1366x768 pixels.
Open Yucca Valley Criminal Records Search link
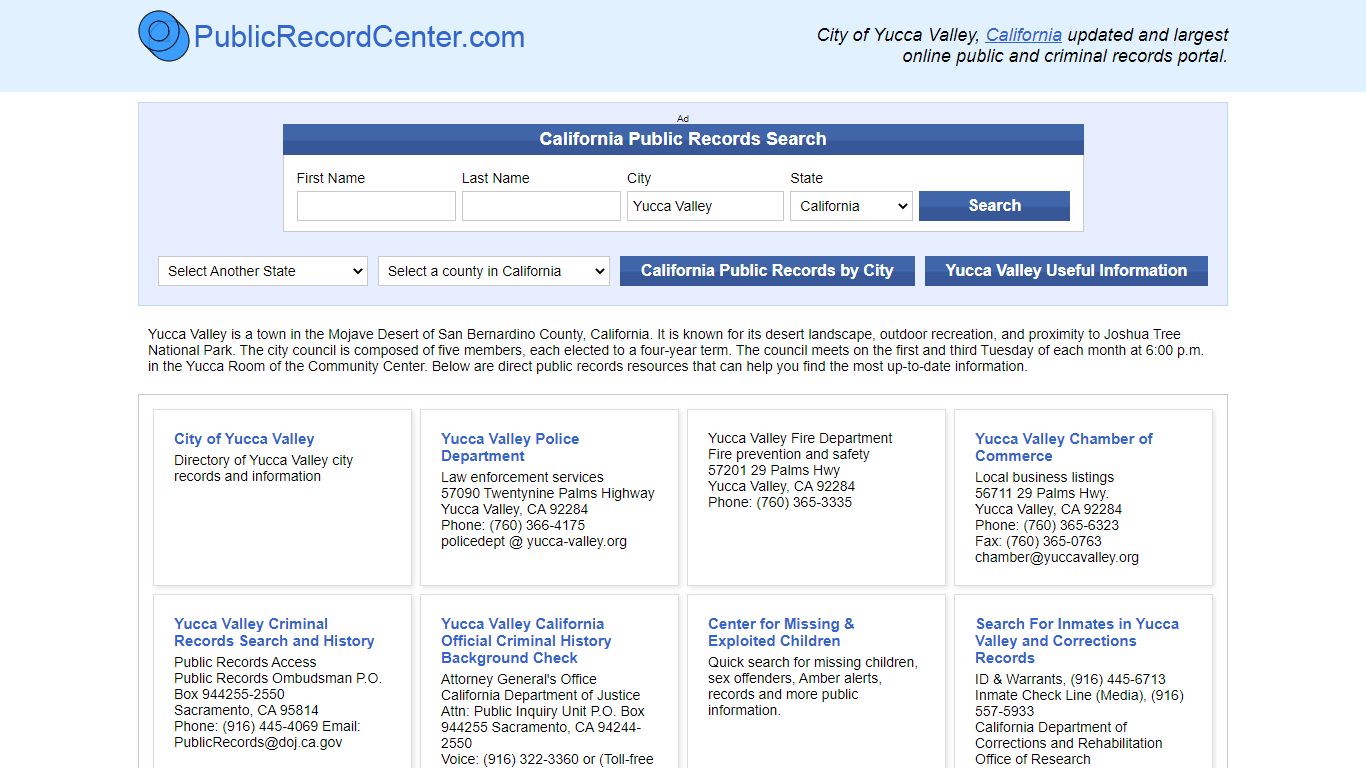pos(274,632)
